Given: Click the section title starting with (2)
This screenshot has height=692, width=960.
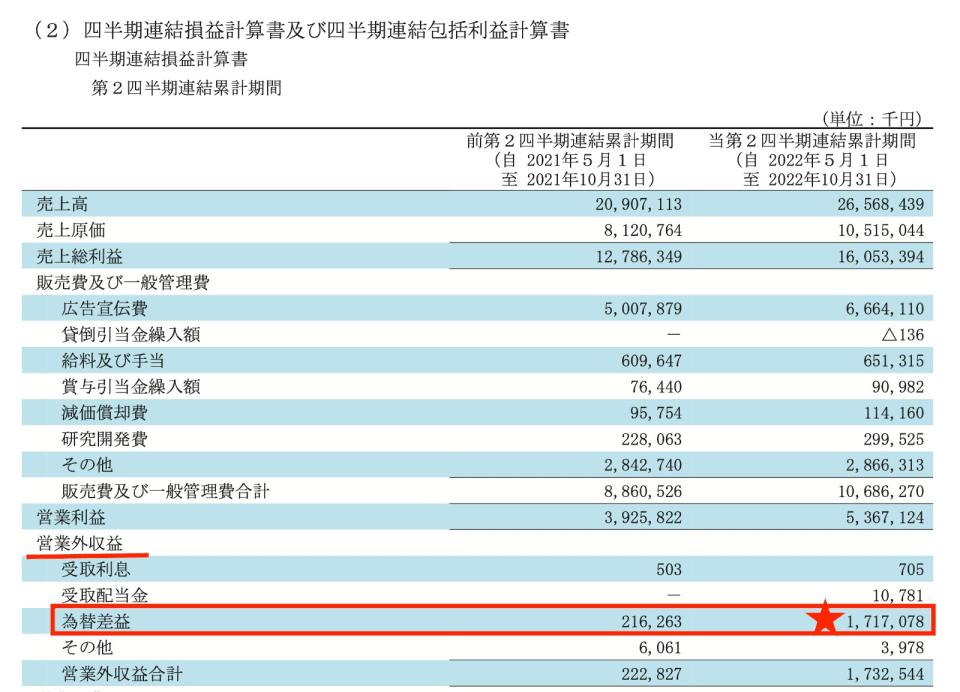Looking at the screenshot, I should 300,31.
